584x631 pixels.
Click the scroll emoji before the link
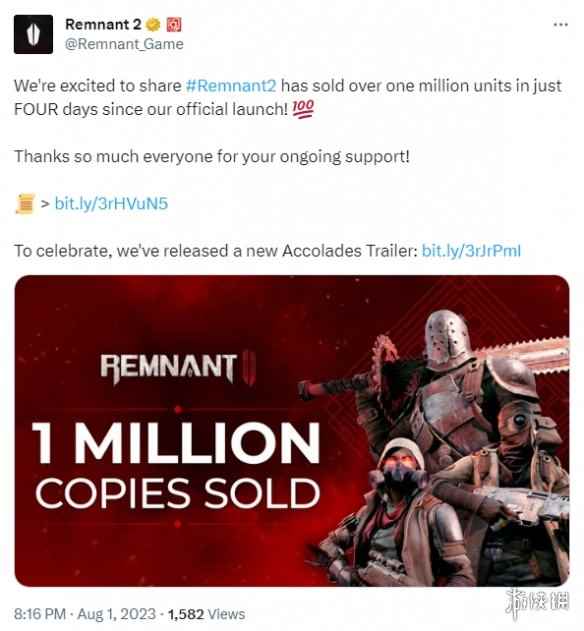[26, 204]
